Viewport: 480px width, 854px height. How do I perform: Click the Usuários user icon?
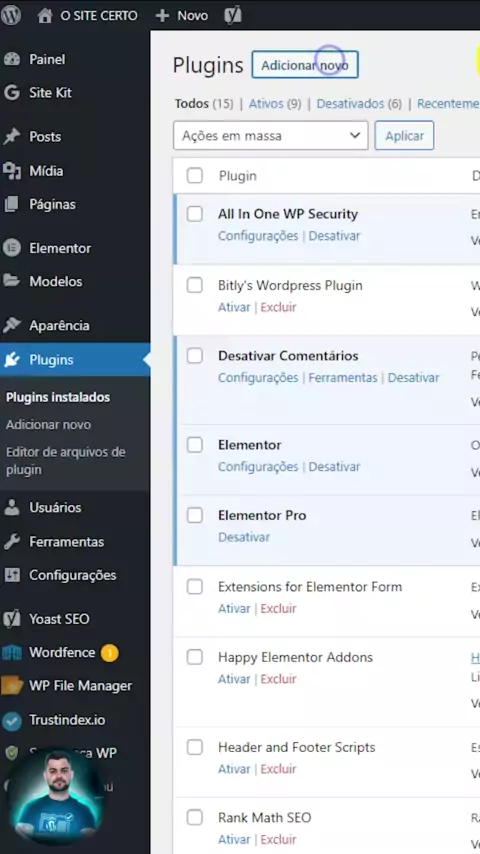(11, 508)
